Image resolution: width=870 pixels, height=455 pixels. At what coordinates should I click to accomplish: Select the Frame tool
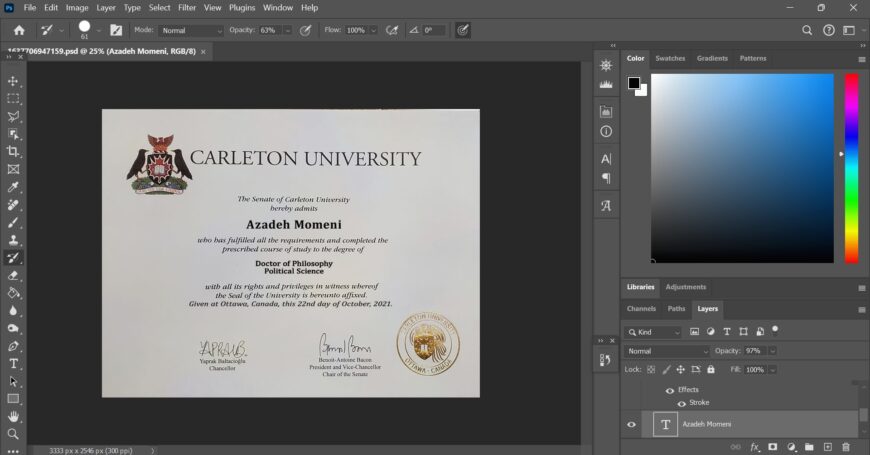pyautogui.click(x=13, y=169)
